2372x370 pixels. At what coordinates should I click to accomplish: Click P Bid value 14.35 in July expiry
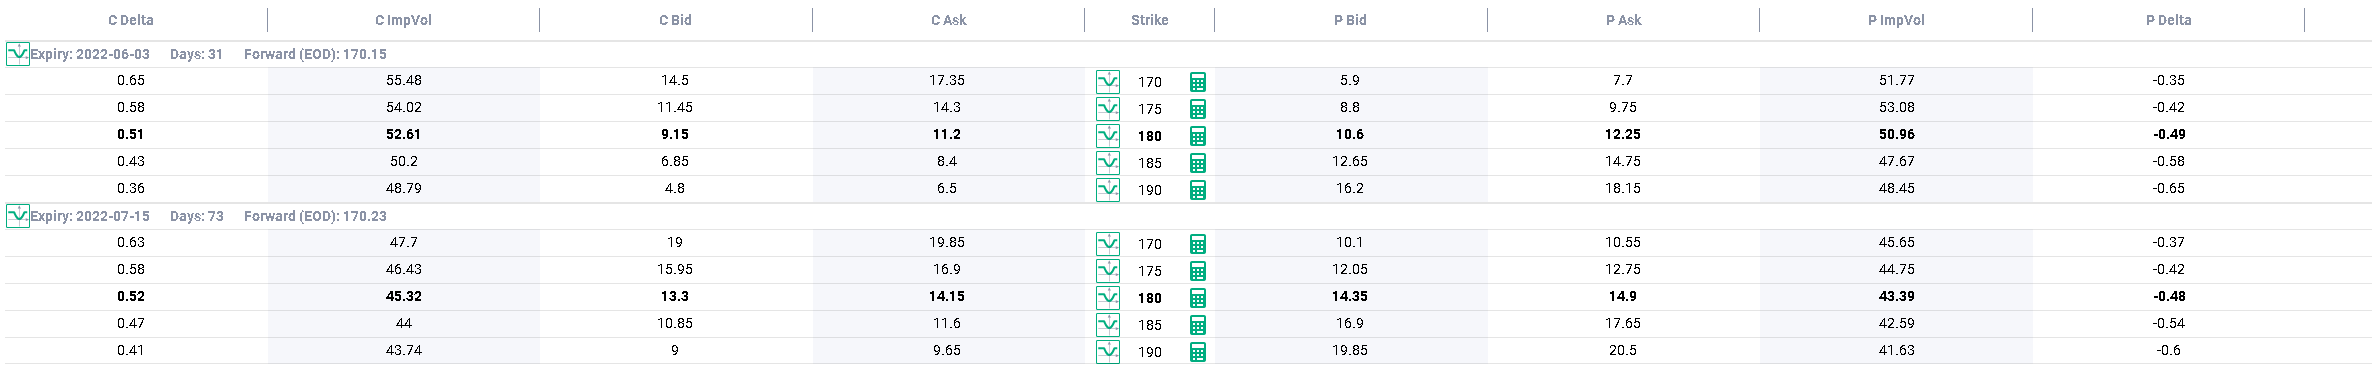point(1350,297)
